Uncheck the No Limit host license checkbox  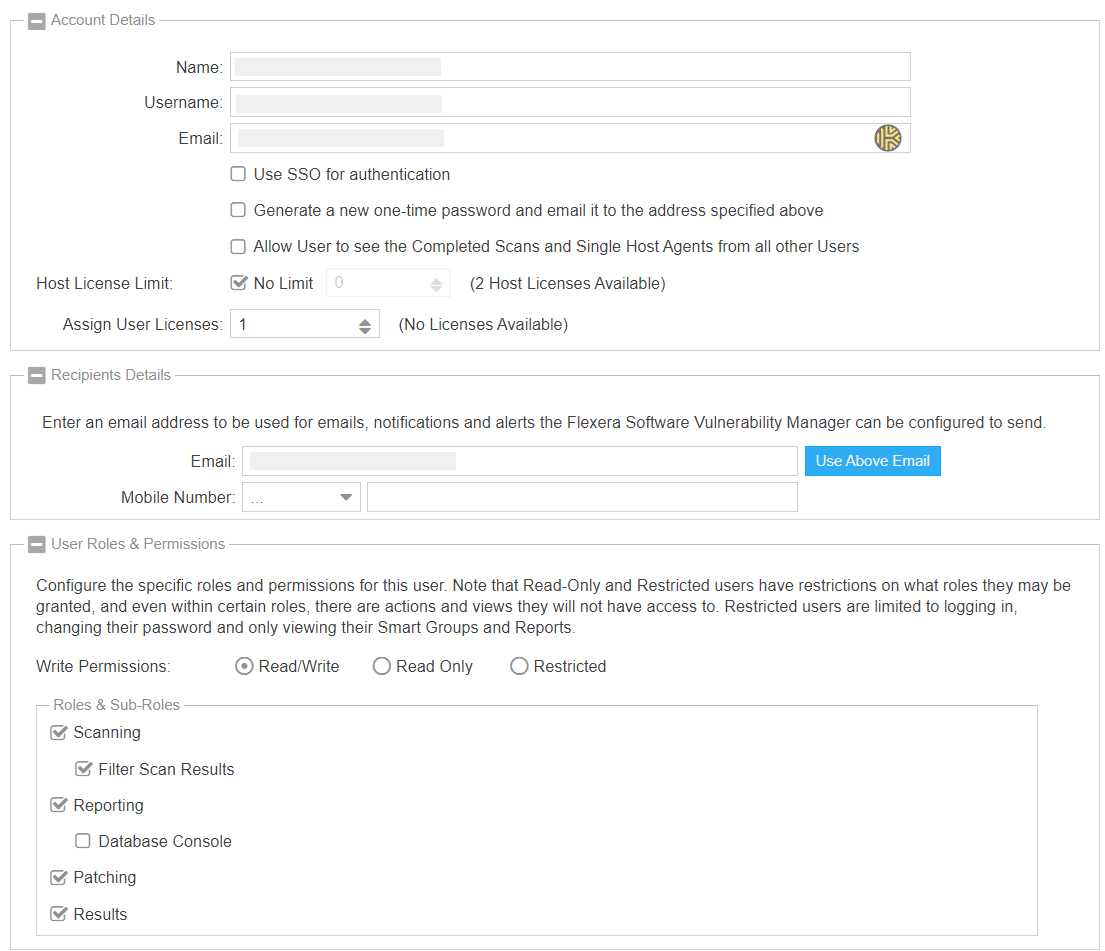tap(238, 283)
